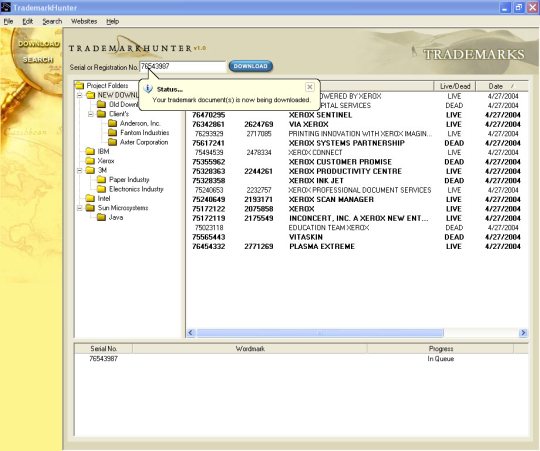Click the results horizontal scrollbar thumb
This screenshot has width=540, height=451.
(x=320, y=333)
